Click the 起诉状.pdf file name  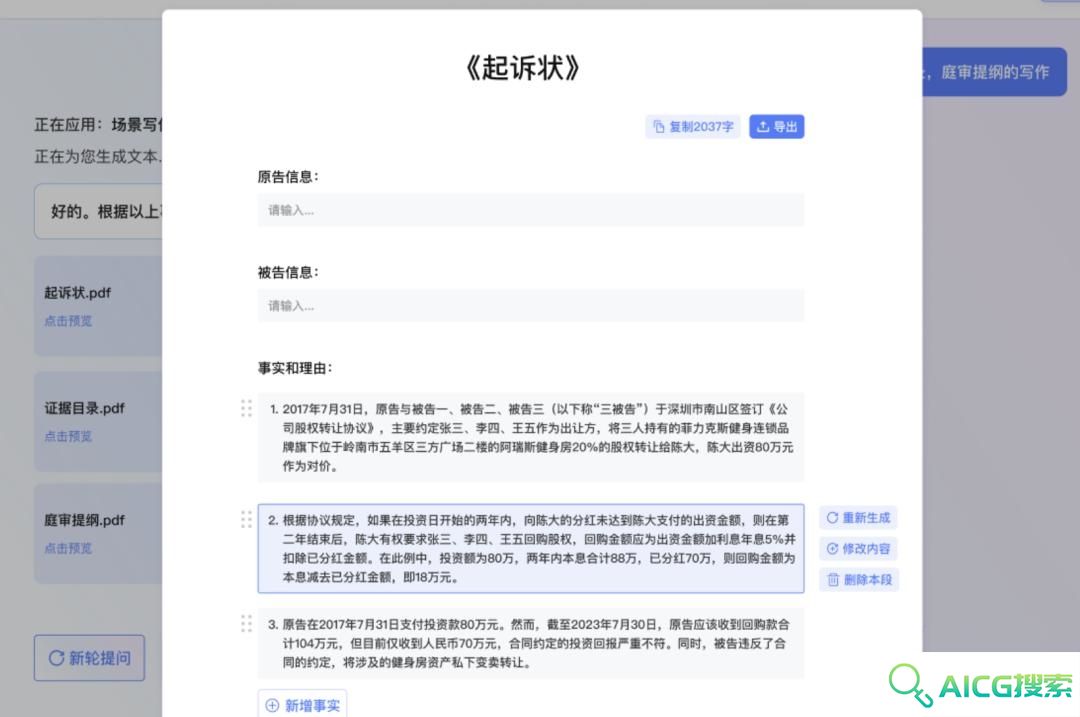pyautogui.click(x=77, y=293)
